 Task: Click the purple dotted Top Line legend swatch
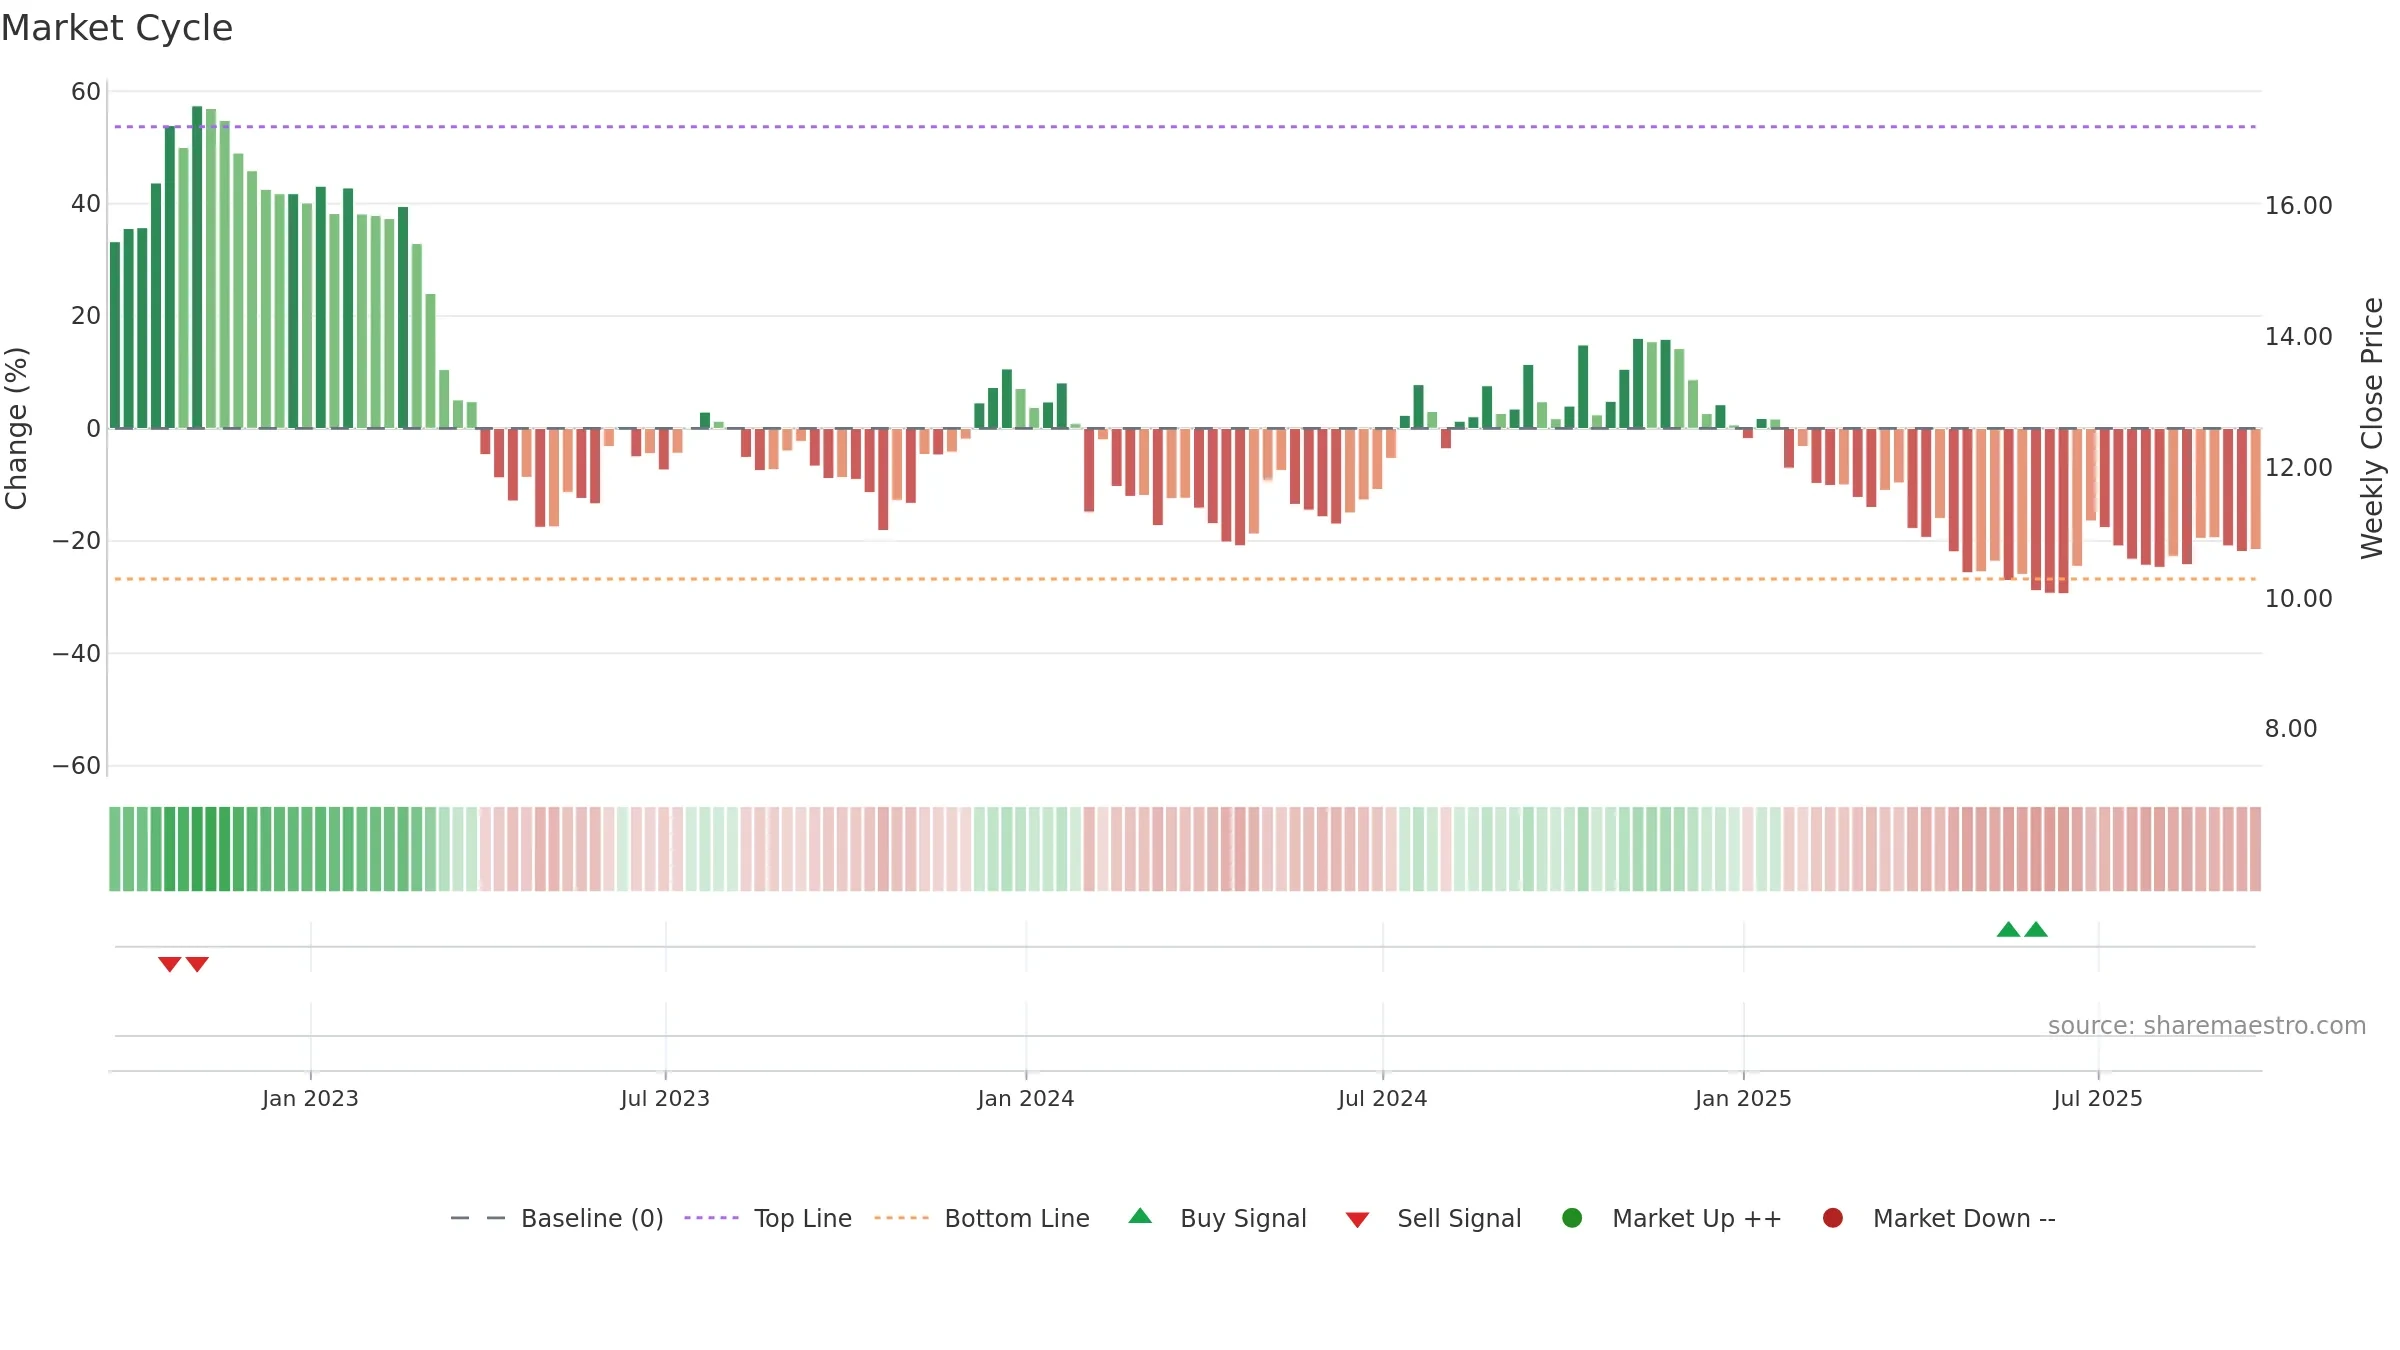(711, 1218)
